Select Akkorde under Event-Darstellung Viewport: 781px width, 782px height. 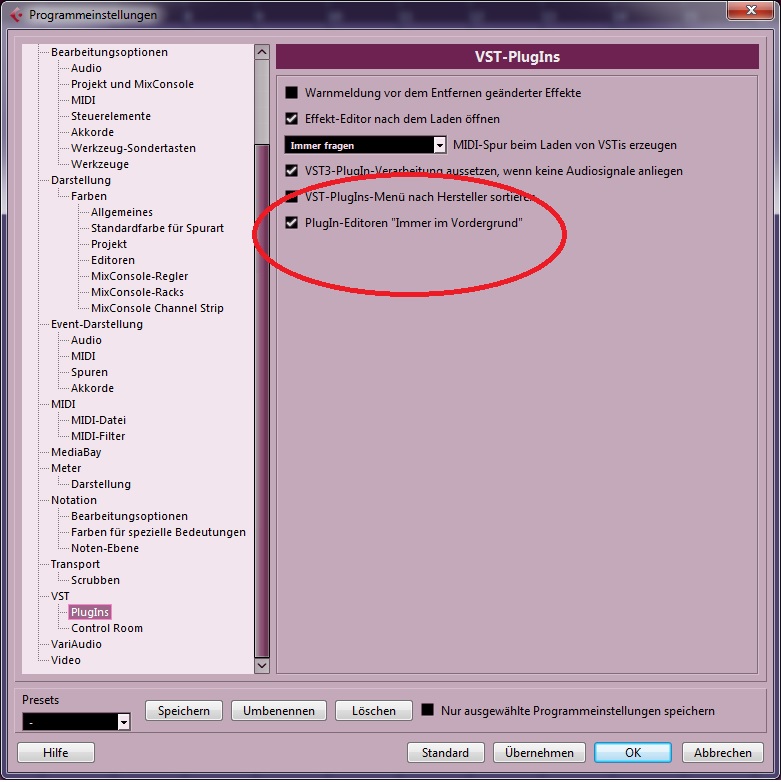point(92,388)
